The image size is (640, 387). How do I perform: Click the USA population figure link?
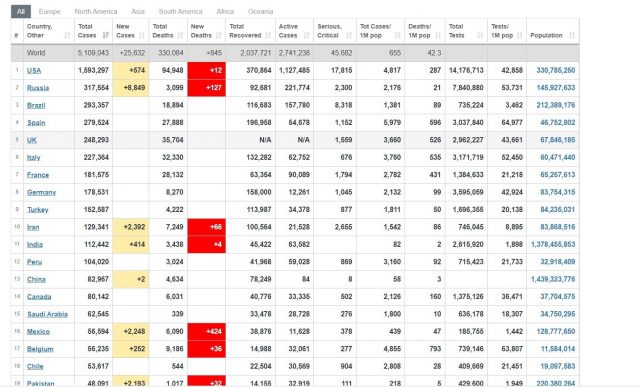(556, 70)
